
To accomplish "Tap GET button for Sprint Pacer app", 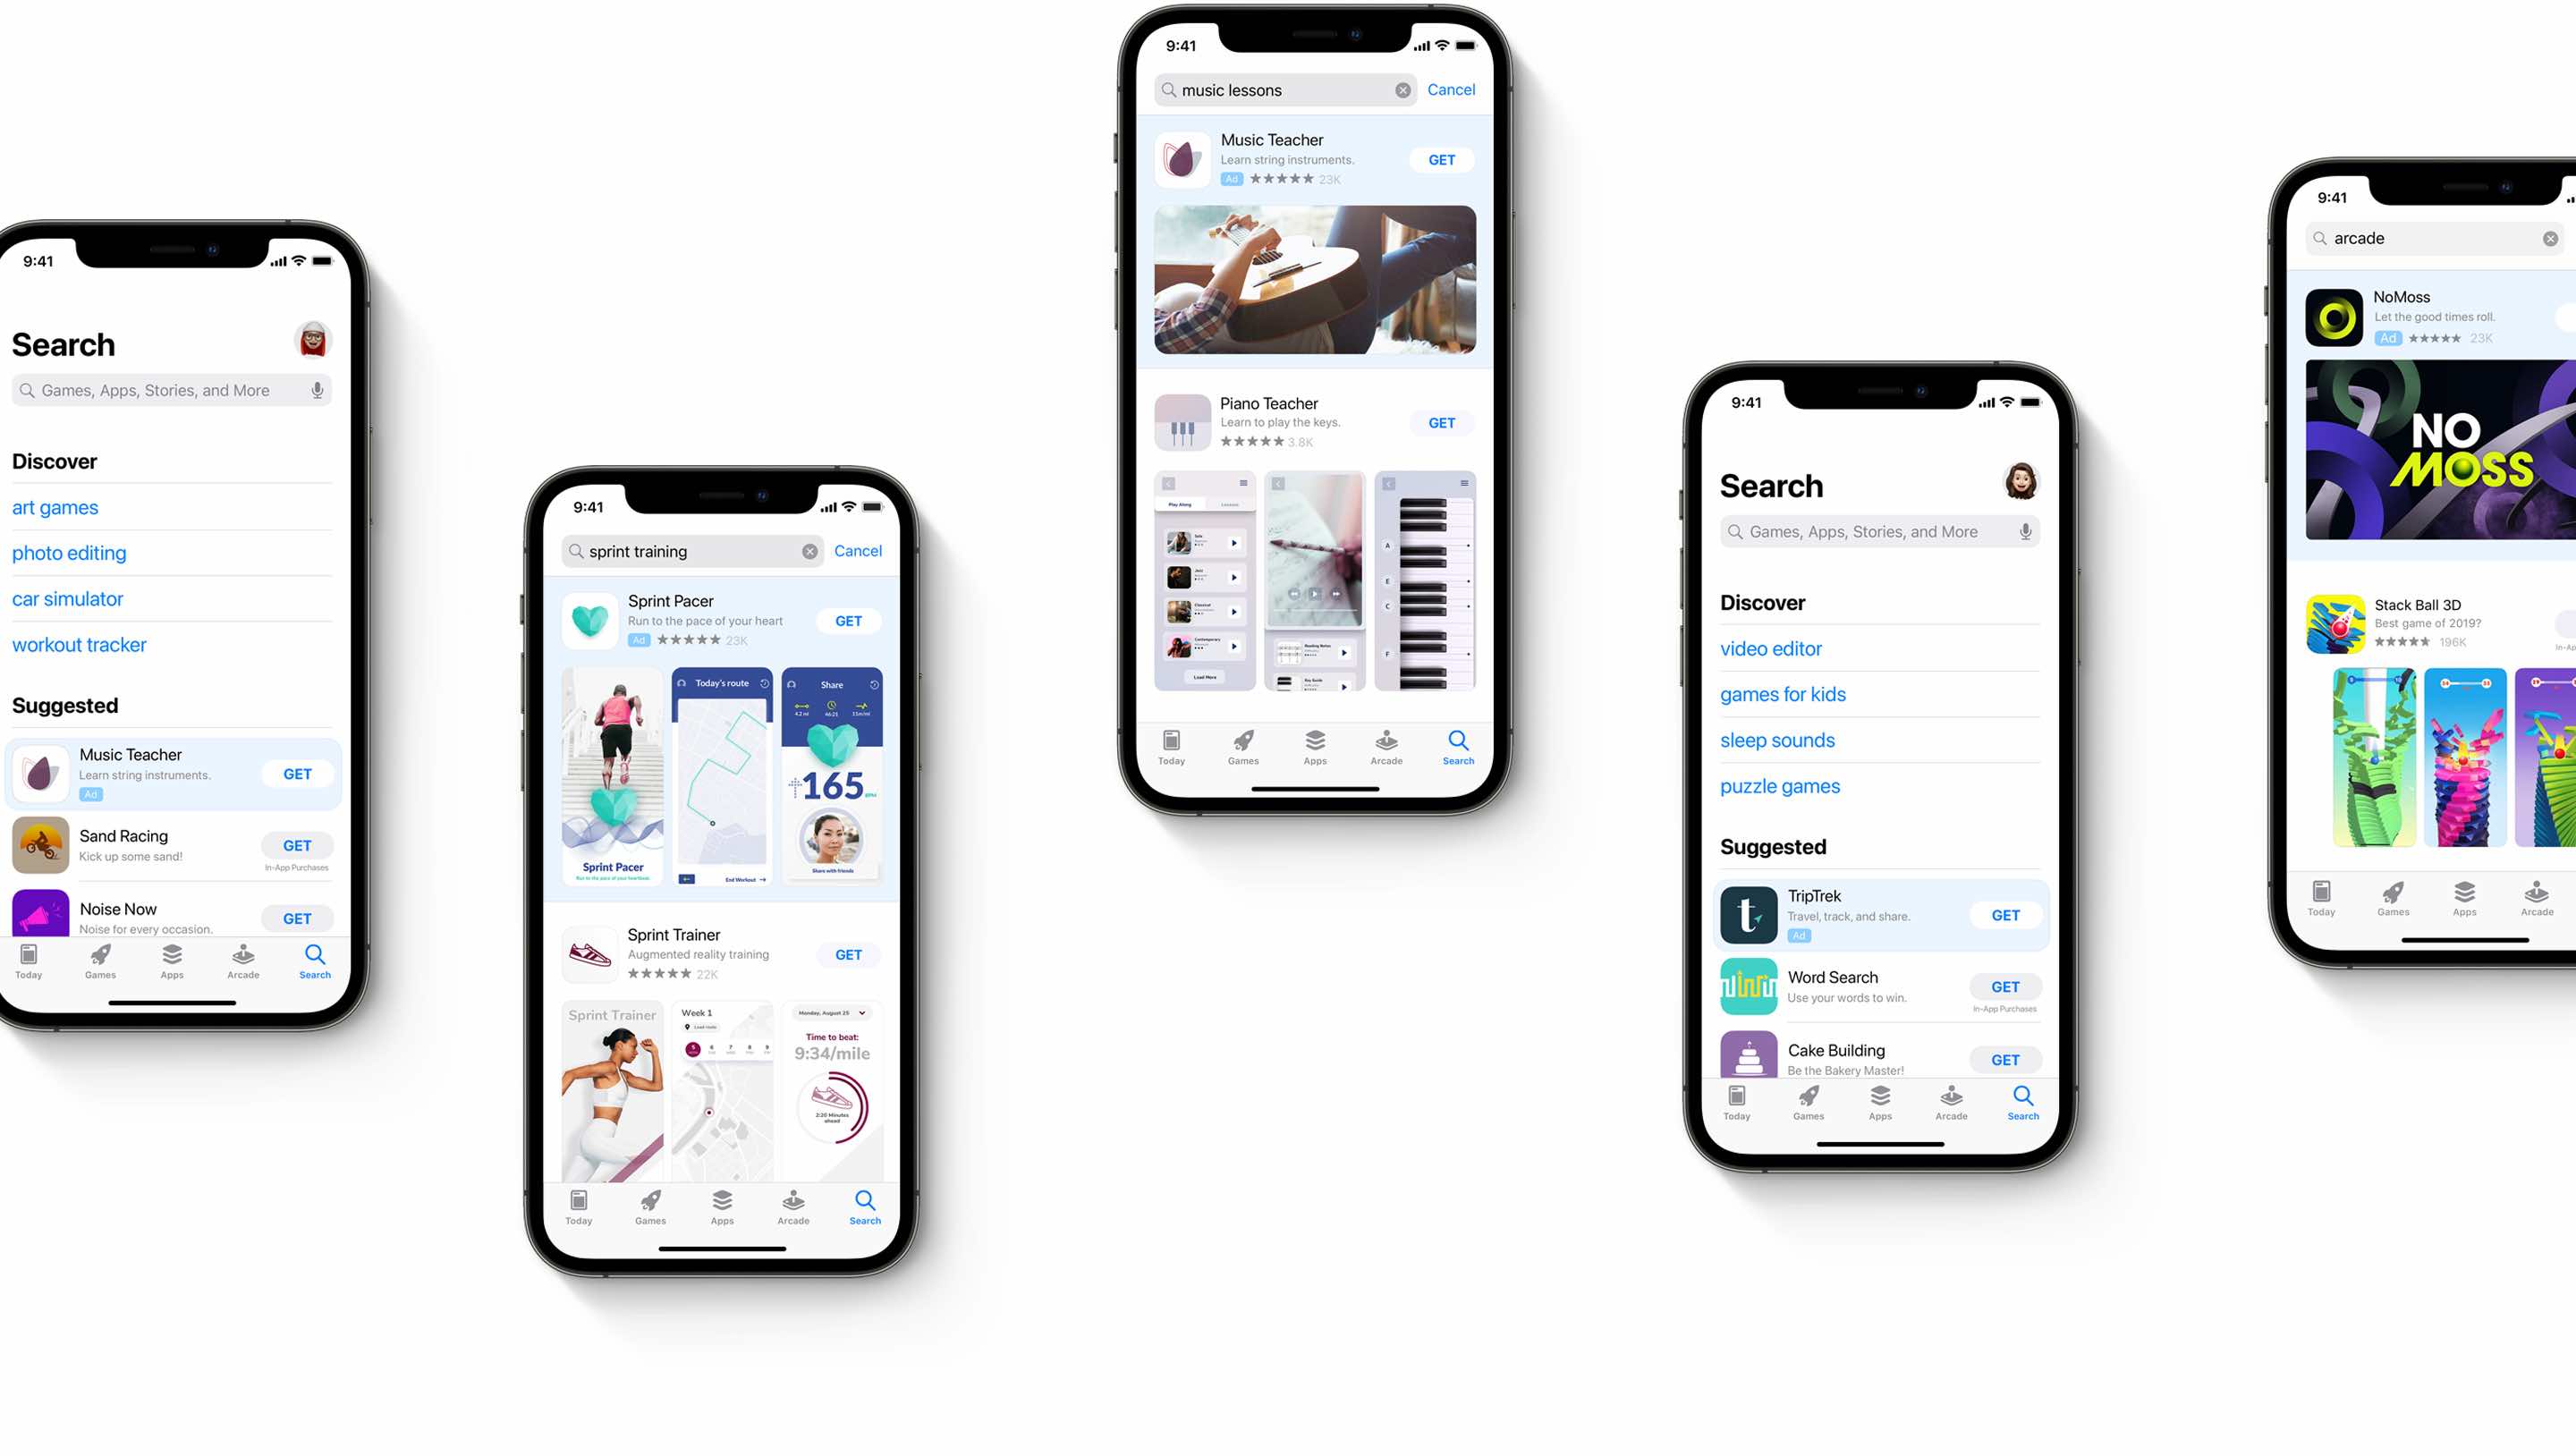I will [849, 619].
